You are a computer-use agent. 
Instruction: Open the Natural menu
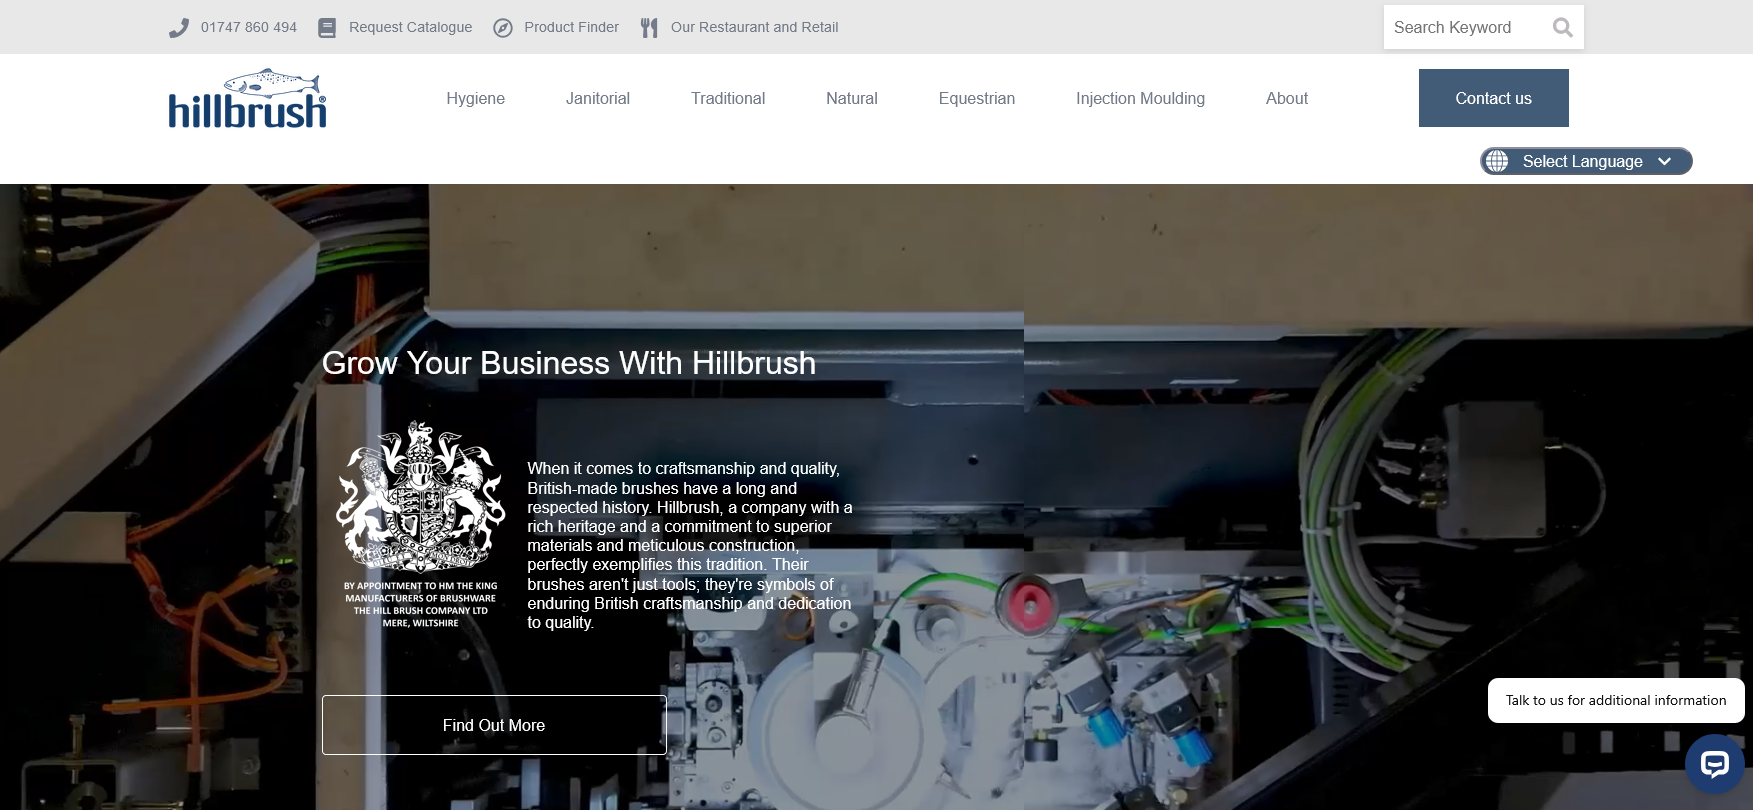point(852,98)
